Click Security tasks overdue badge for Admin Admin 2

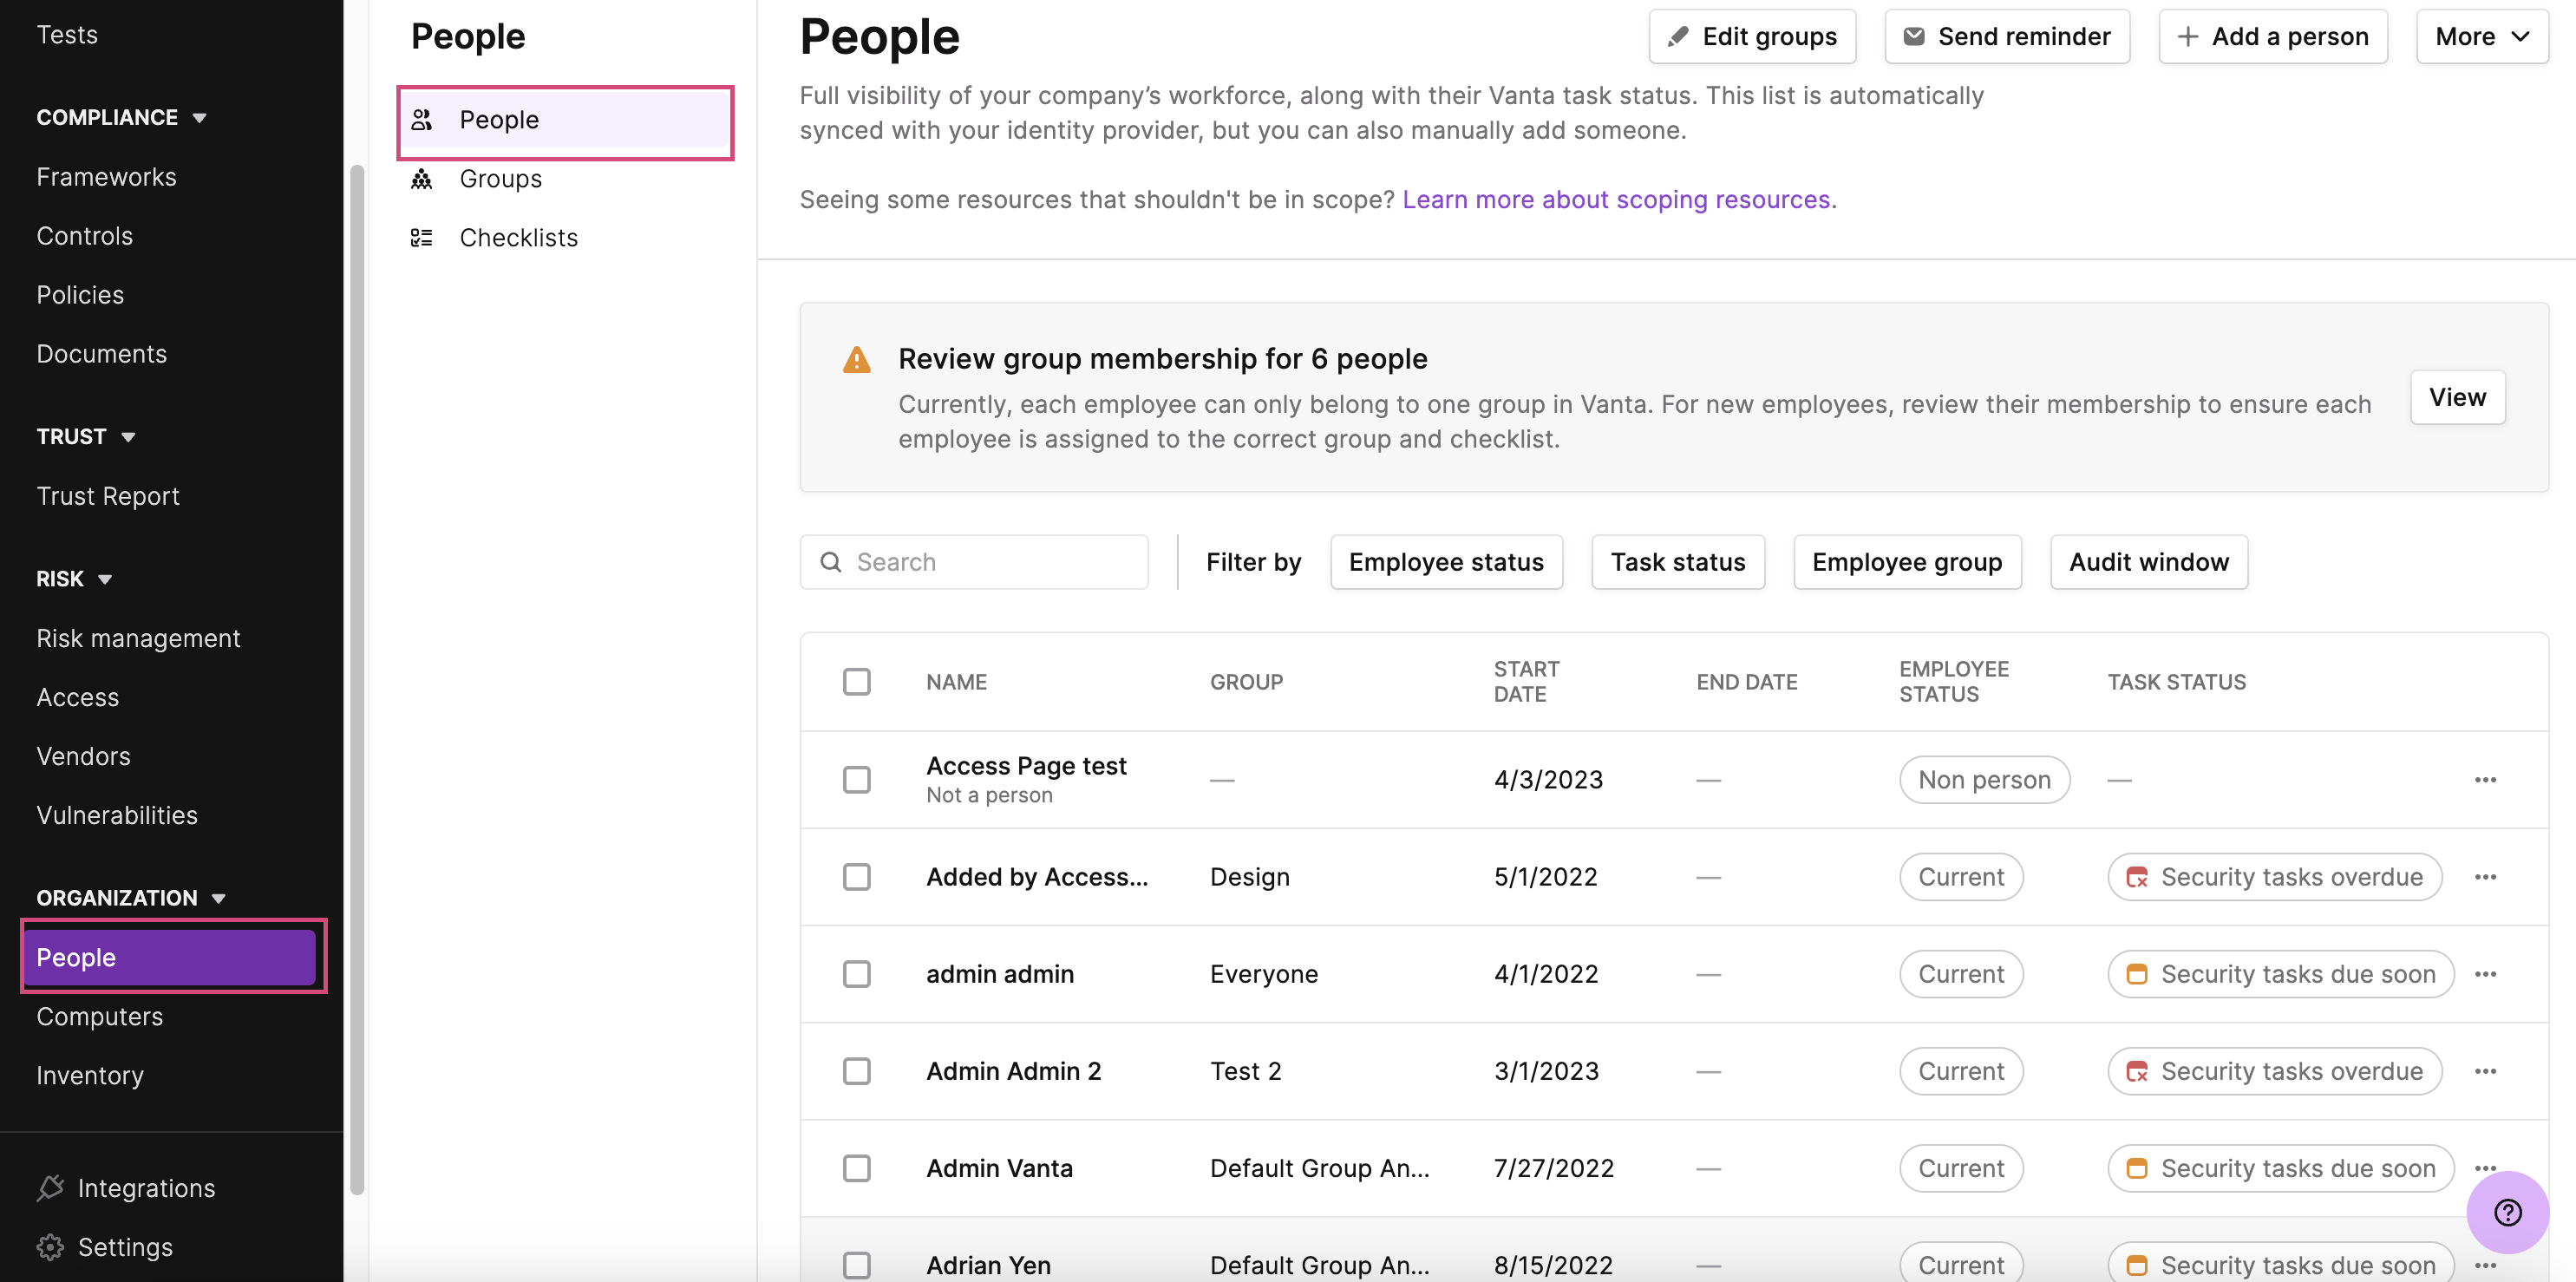click(2275, 1071)
